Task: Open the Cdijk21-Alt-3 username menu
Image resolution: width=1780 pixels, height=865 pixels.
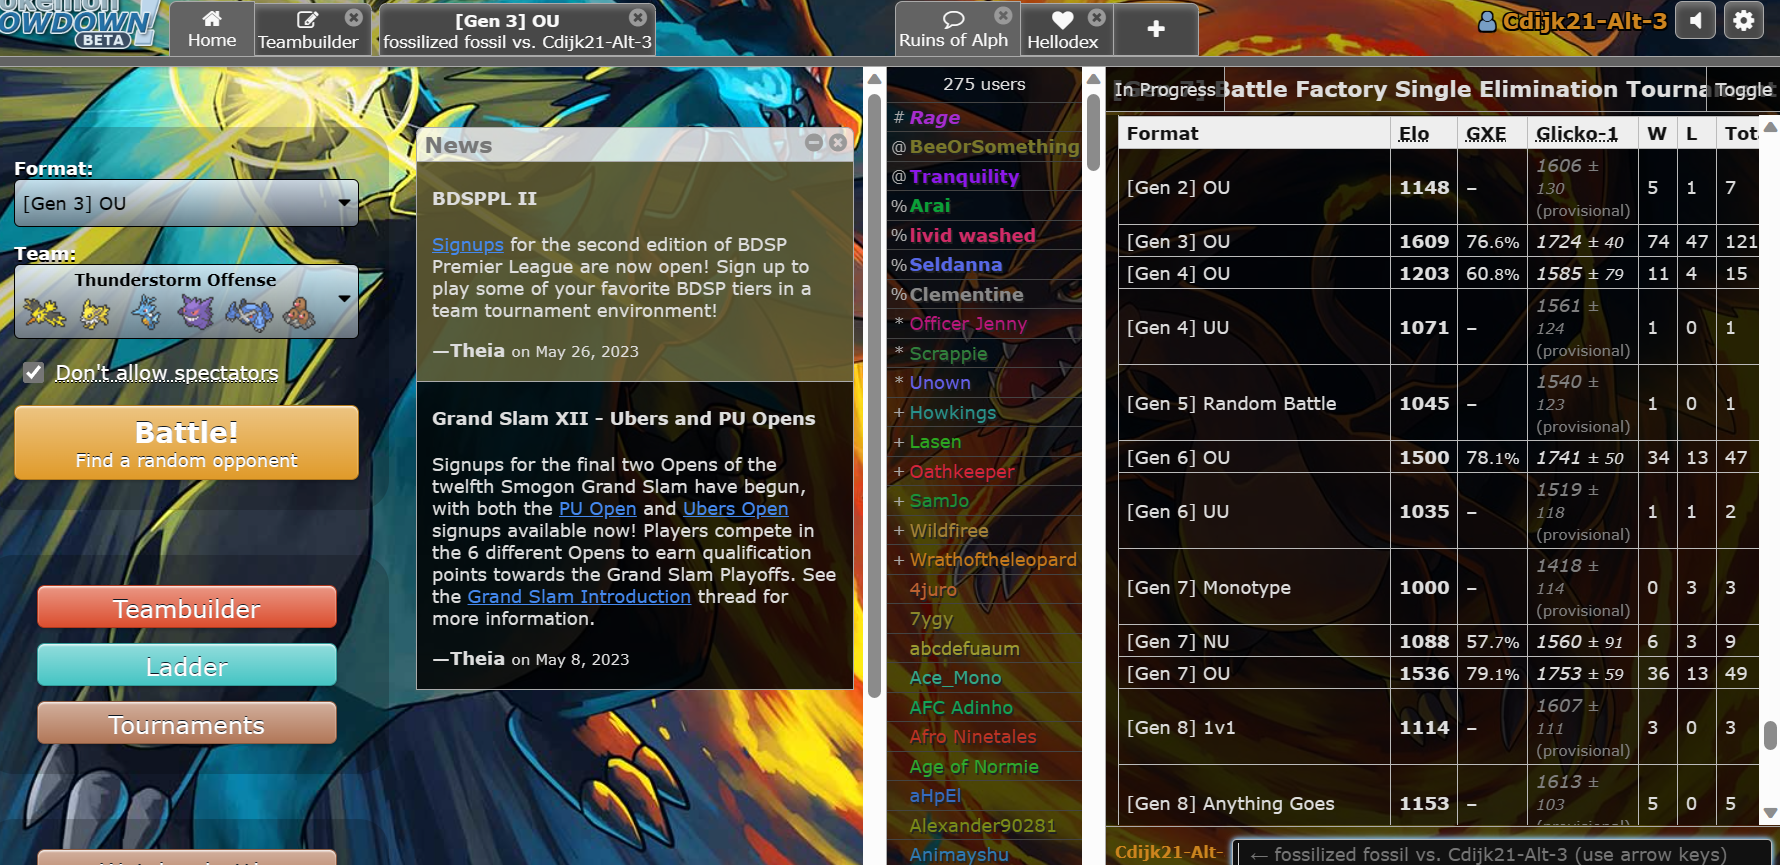Action: (x=1573, y=20)
